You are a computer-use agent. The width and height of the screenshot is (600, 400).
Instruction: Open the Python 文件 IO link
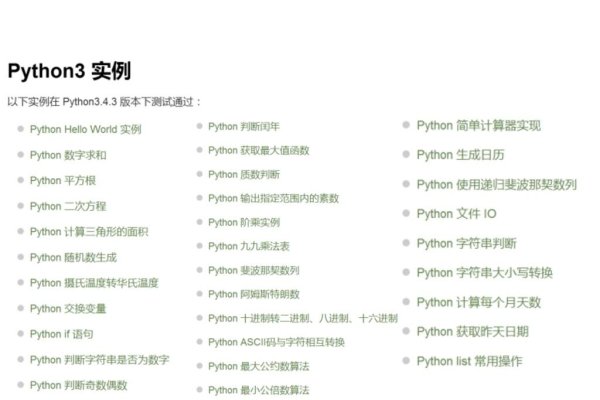click(457, 214)
